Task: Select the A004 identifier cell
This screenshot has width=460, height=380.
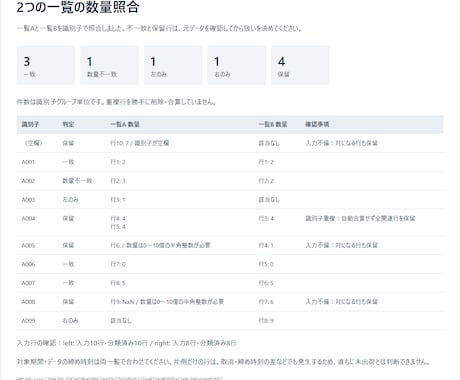Action: [x=28, y=218]
